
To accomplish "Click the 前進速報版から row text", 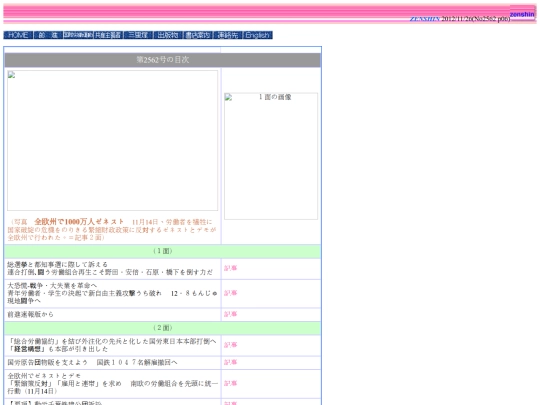I will tap(30, 314).
